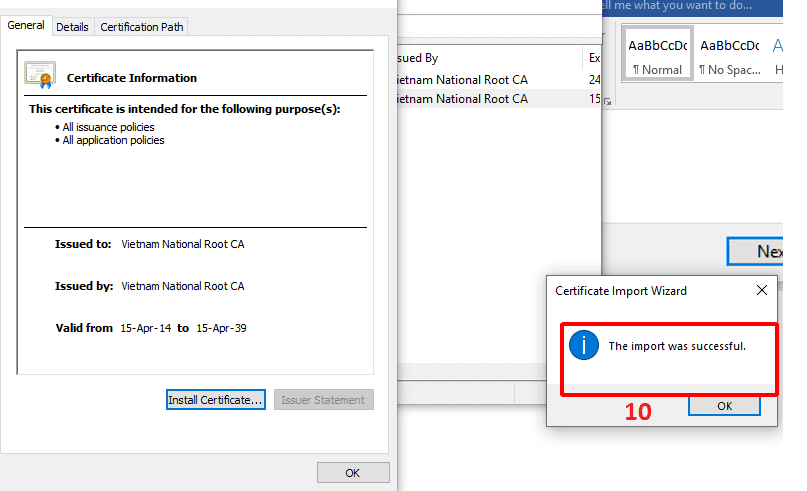The height and width of the screenshot is (491, 807).
Task: Click the Next button behind the wizard
Action: coord(755,251)
